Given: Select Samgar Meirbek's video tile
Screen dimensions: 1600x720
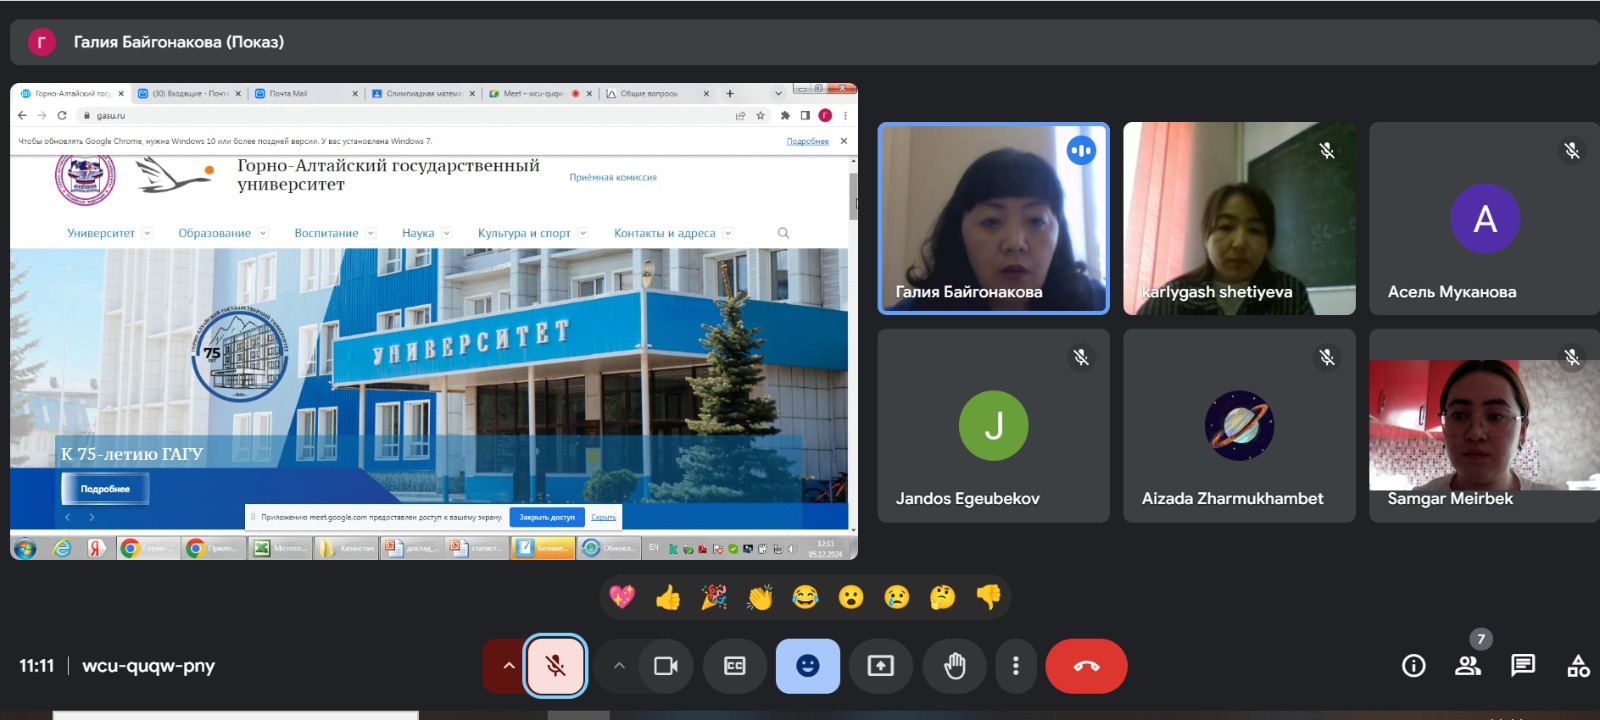Looking at the screenshot, I should [1482, 425].
